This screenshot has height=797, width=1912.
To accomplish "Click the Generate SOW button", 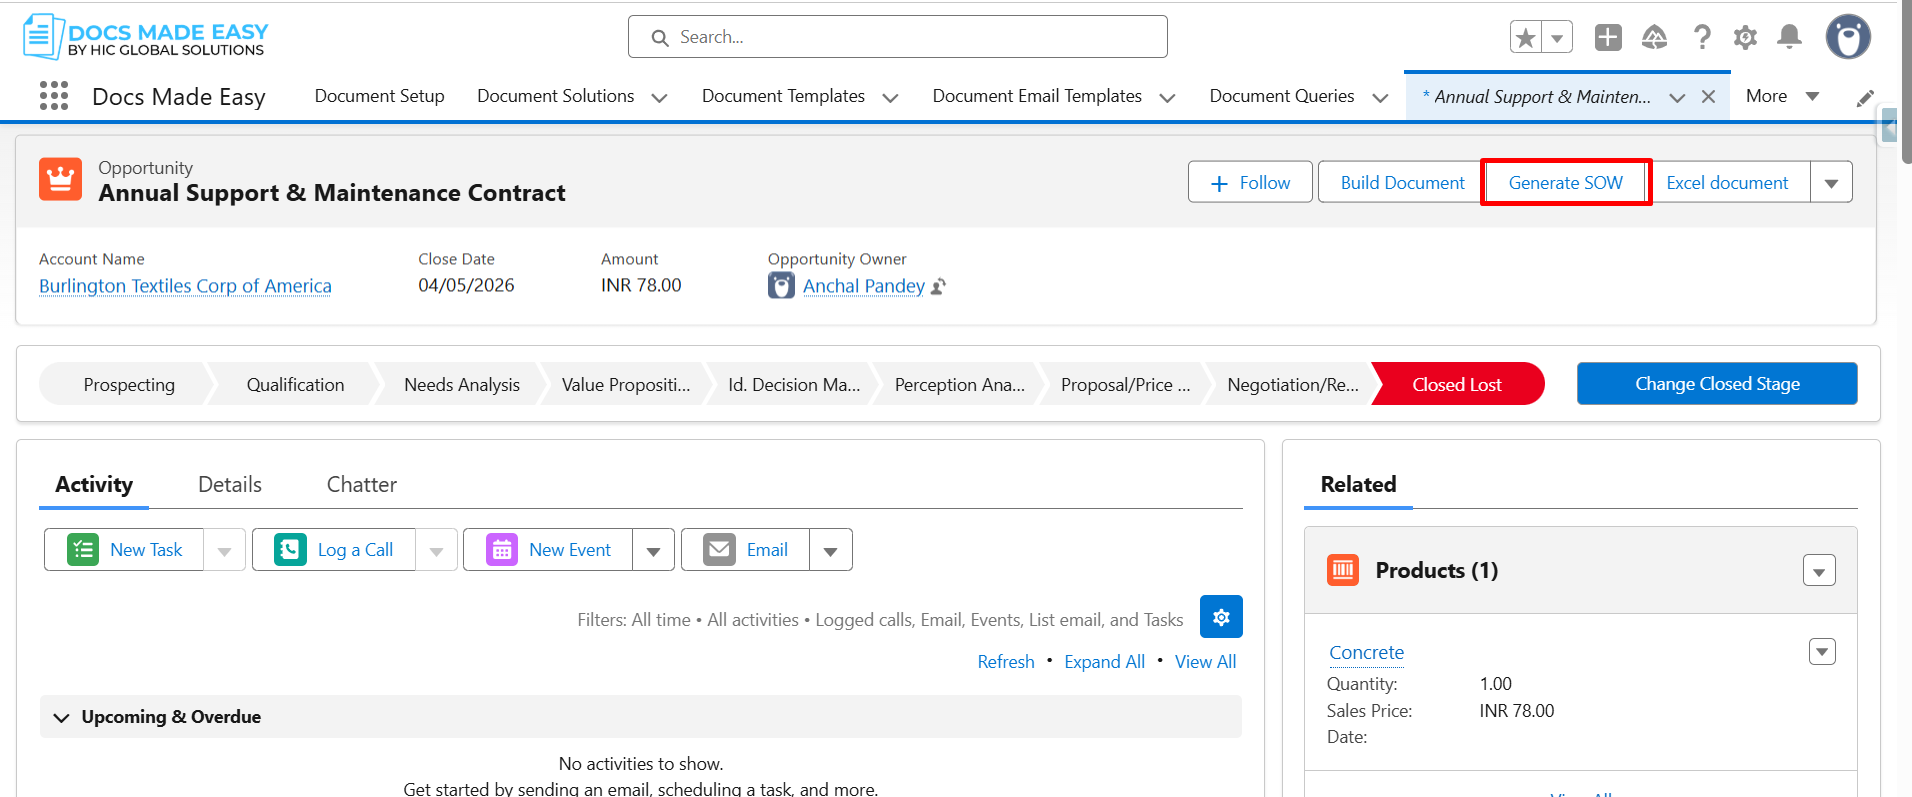I will [x=1566, y=183].
